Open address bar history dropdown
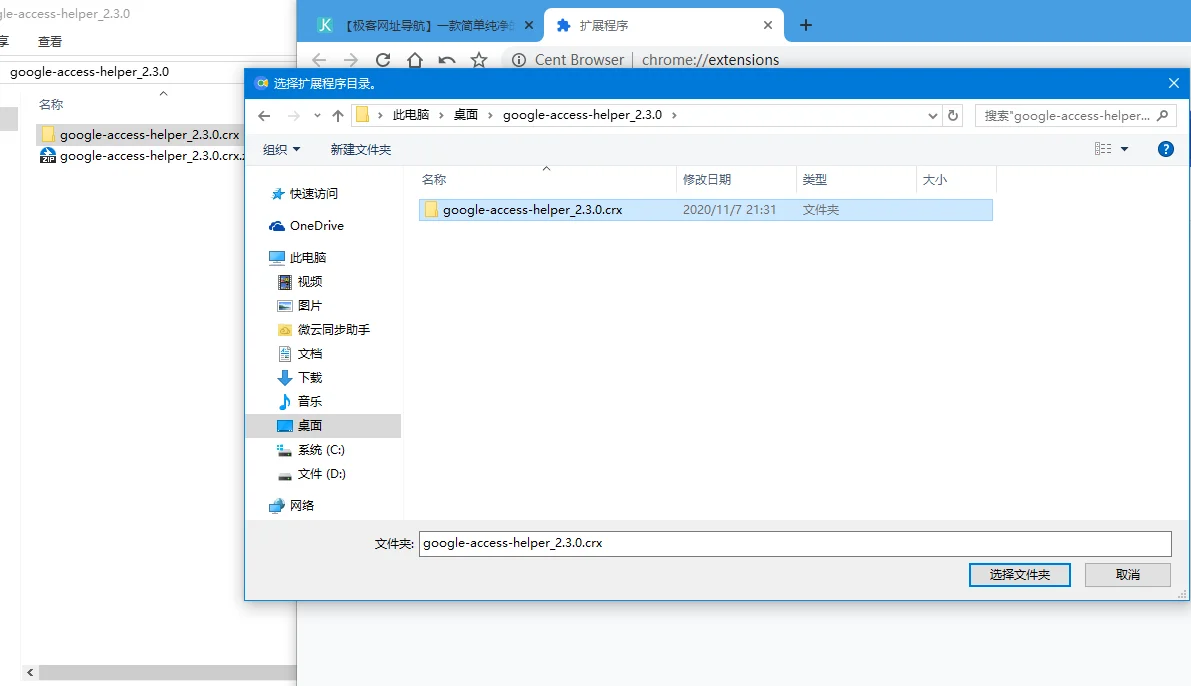Screen dimensions: 1191x686 [933, 115]
